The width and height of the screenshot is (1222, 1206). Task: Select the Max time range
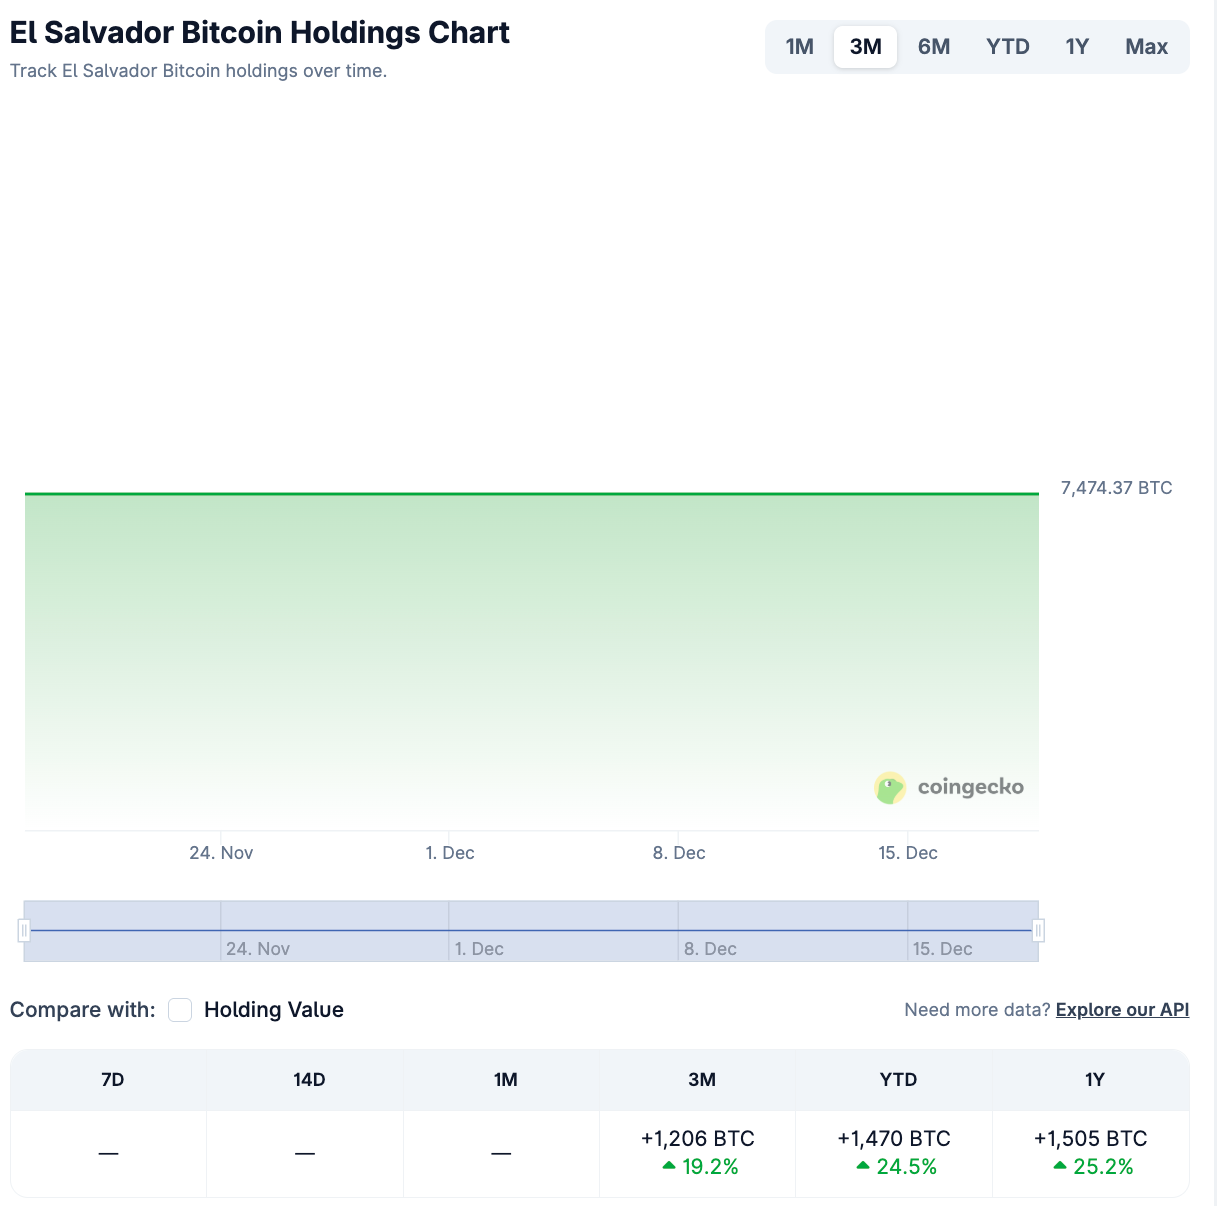1146,46
